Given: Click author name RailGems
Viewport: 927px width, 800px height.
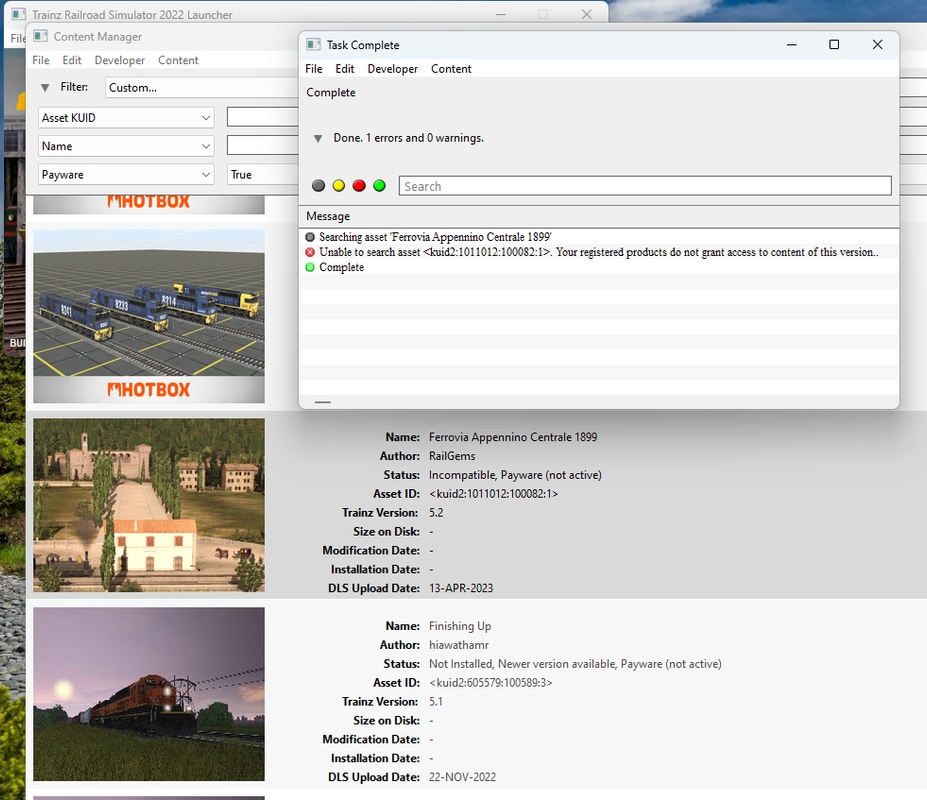Looking at the screenshot, I should pos(452,456).
